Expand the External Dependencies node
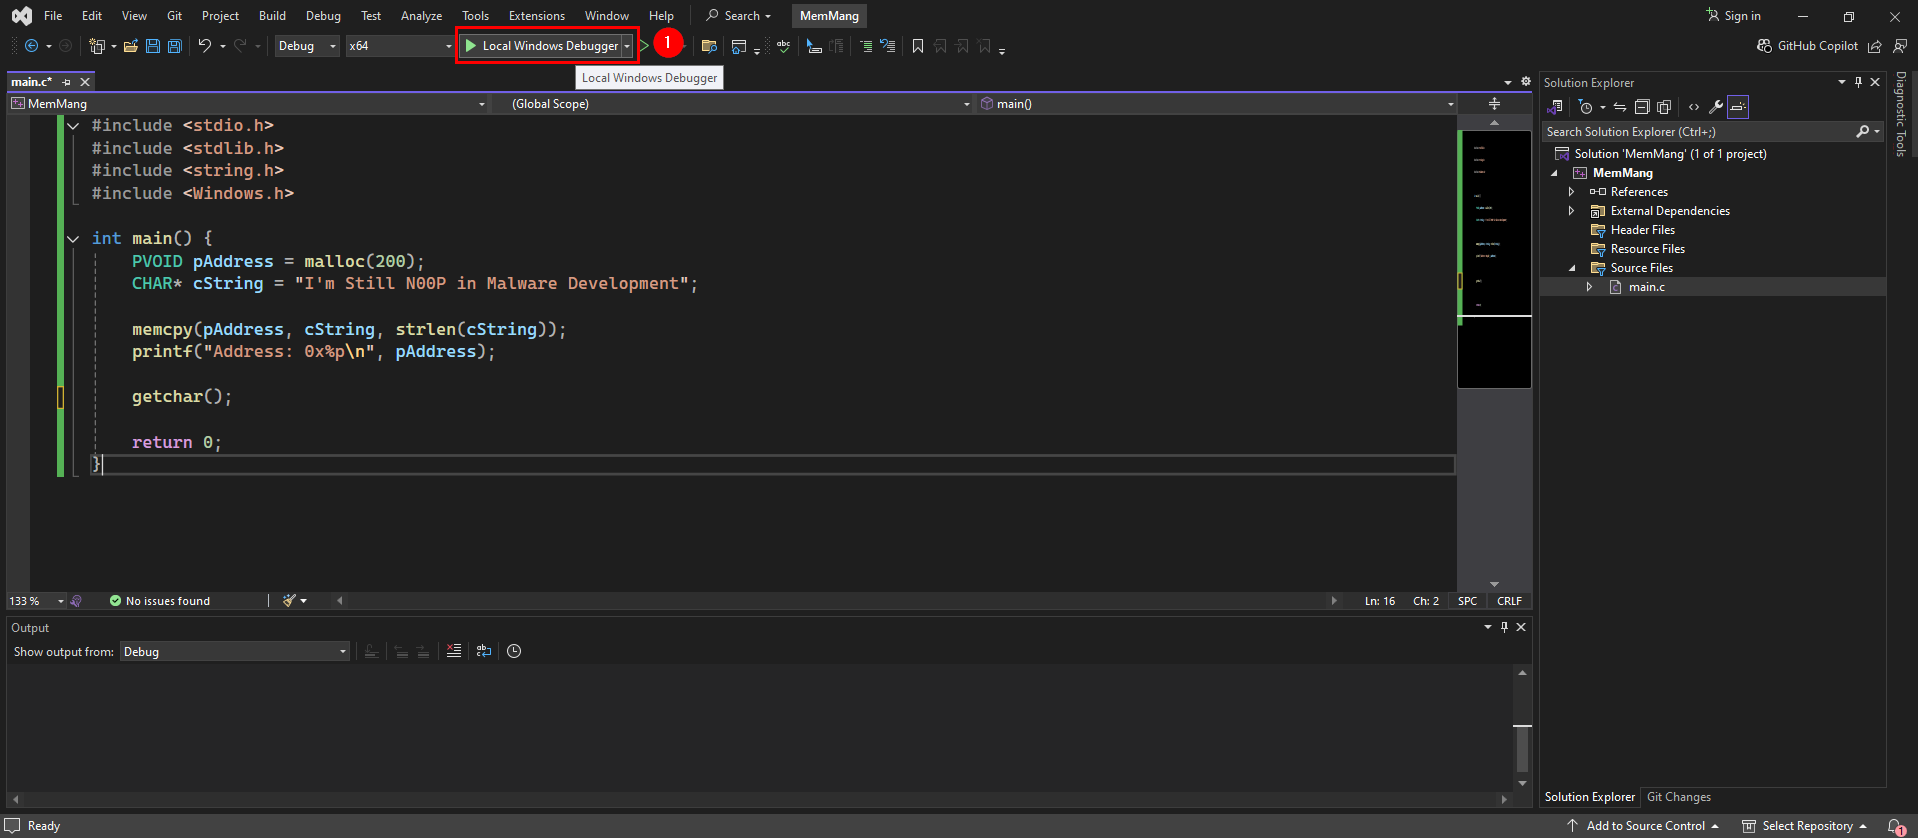This screenshot has height=838, width=1918. coord(1571,211)
